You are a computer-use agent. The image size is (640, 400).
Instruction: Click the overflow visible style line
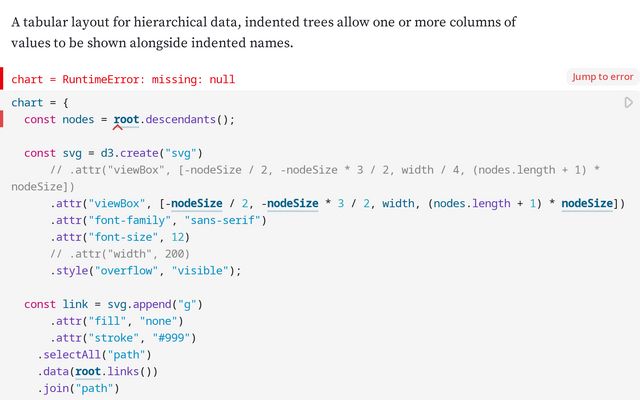coord(146,271)
